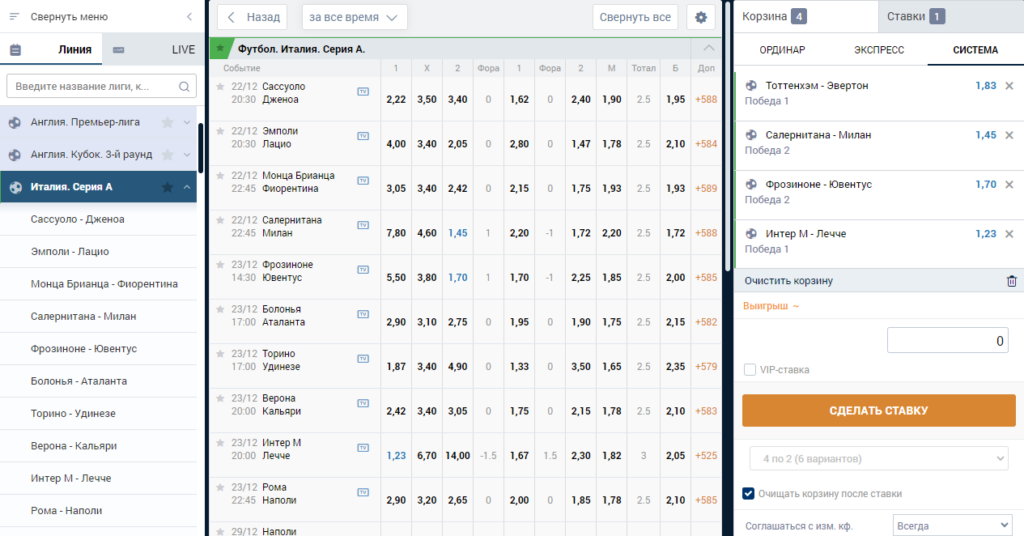Click the star in Футбол. Италия. Серия А header
This screenshot has width=1024, height=536.
(x=221, y=48)
